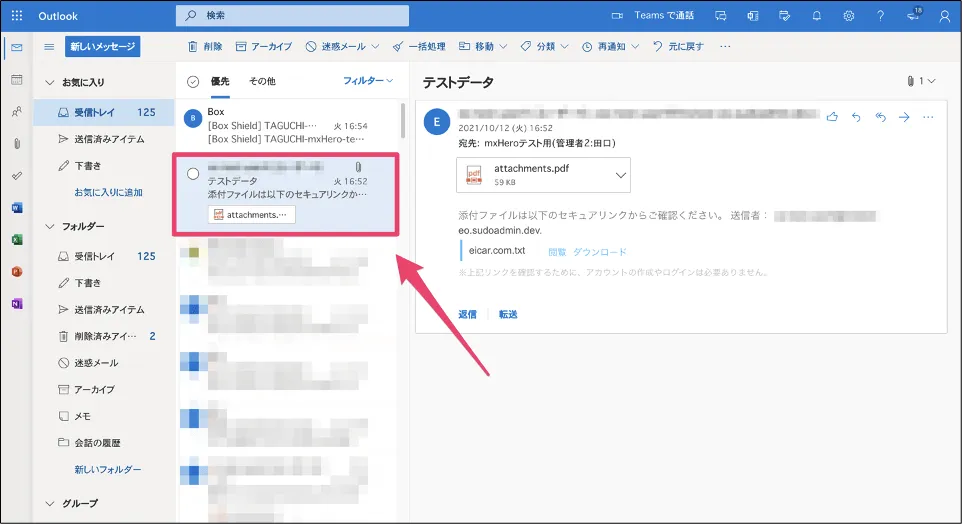Image resolution: width=962 pixels, height=524 pixels.
Task: Click 新しいフォルダー link
Action: click(108, 469)
